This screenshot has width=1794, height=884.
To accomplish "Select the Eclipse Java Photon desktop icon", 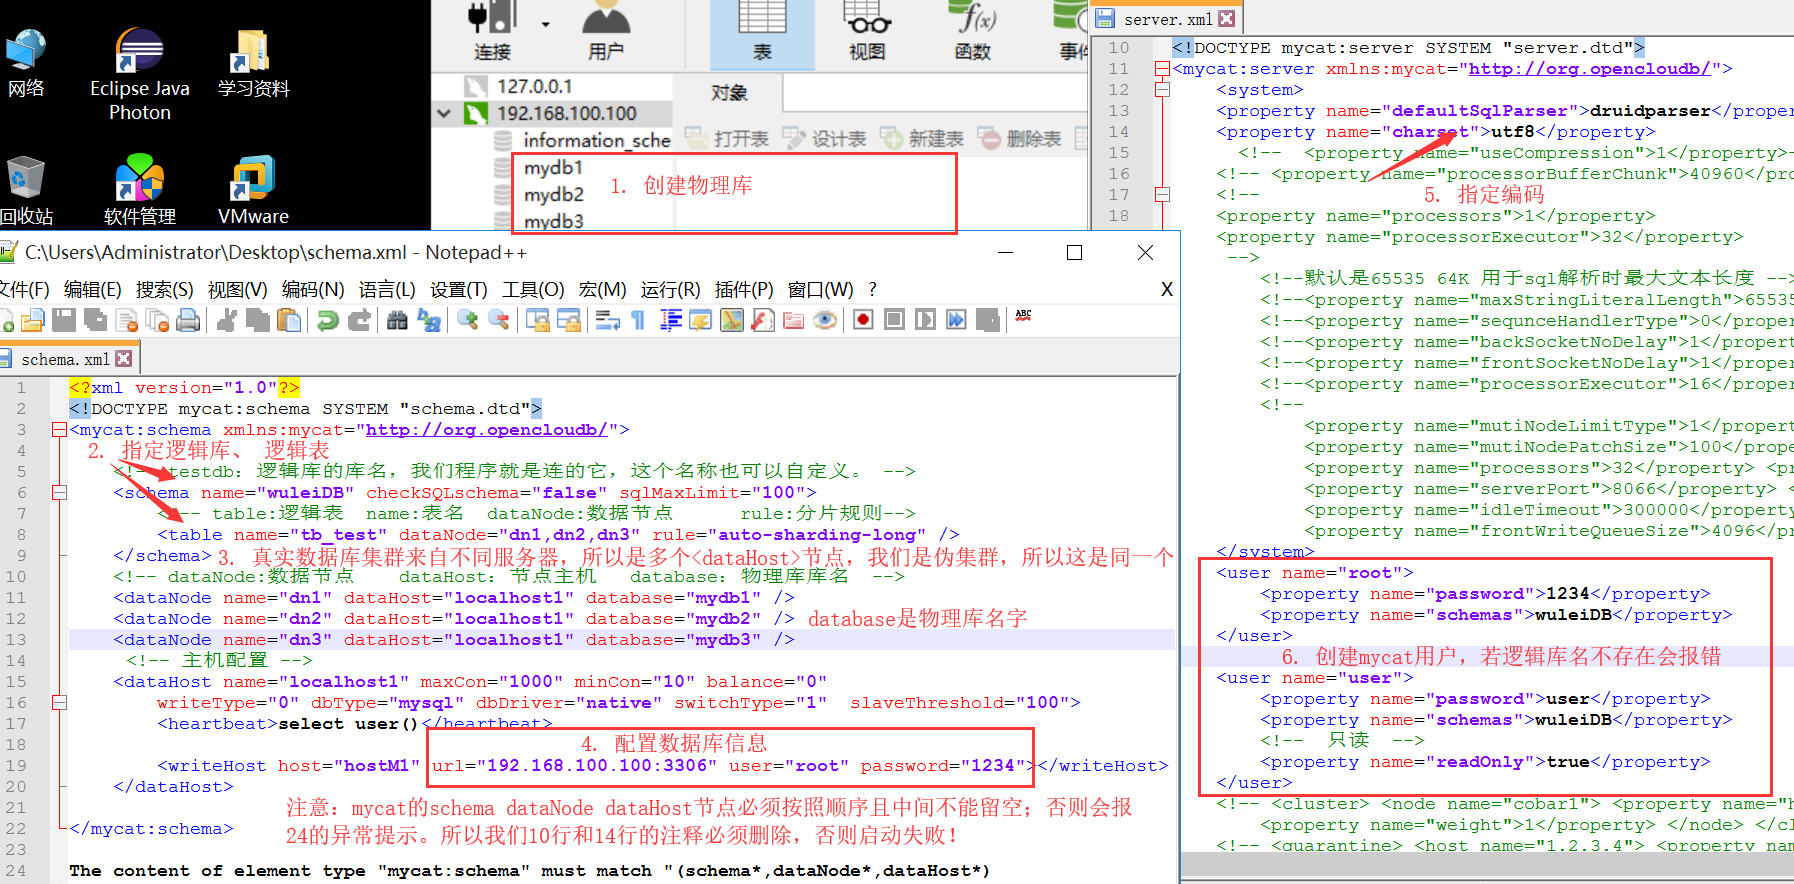I will 140,75.
